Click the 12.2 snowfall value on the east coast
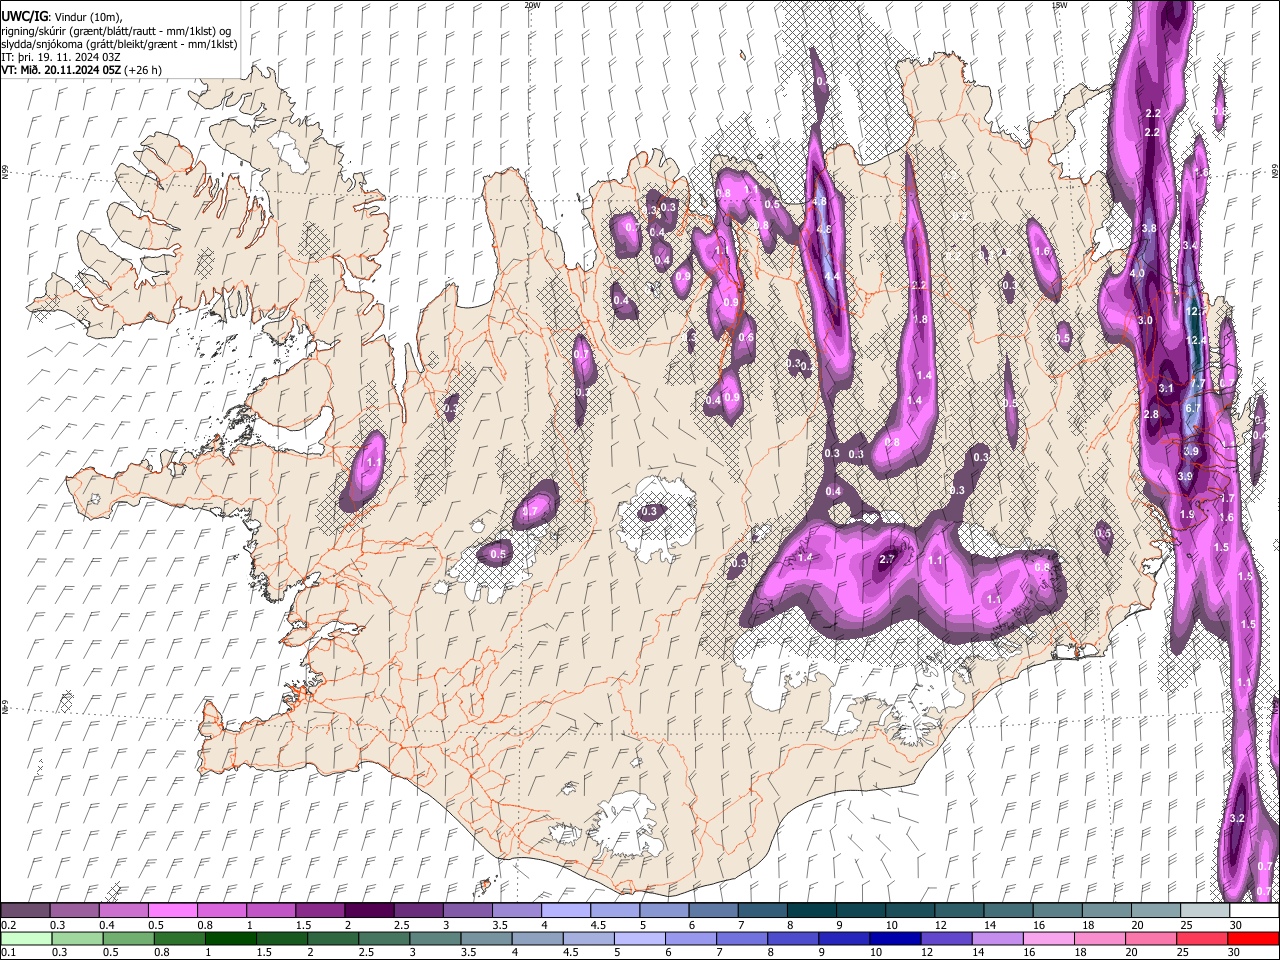 coord(1196,312)
